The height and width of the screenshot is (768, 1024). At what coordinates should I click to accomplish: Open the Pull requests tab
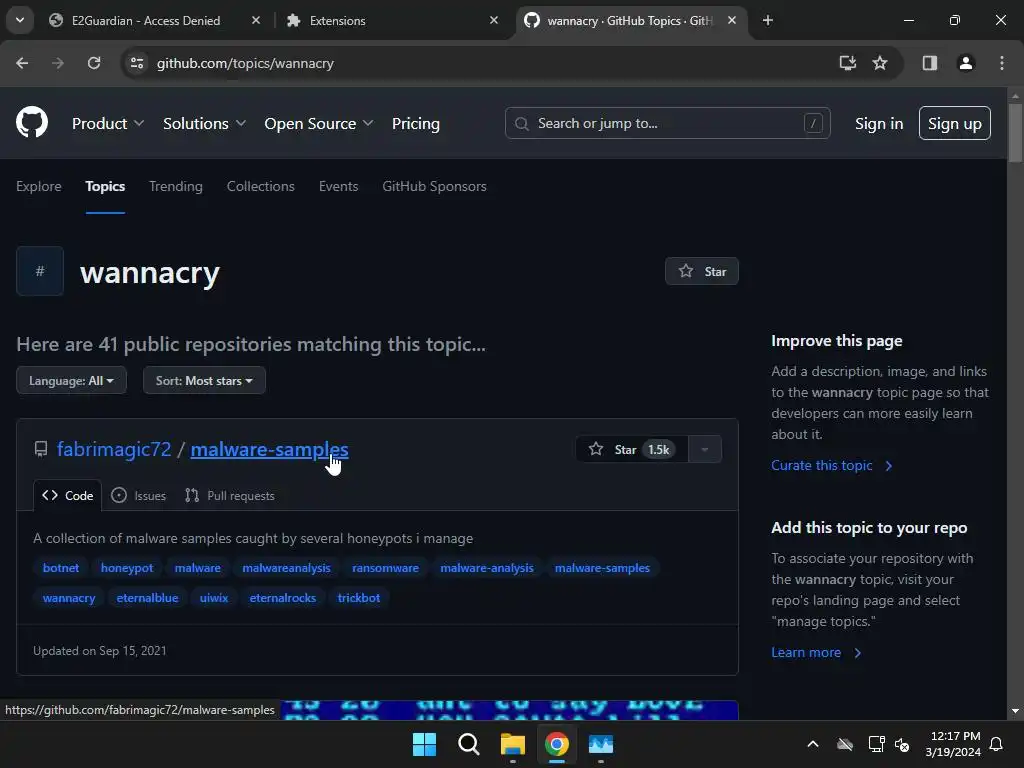[x=230, y=496]
